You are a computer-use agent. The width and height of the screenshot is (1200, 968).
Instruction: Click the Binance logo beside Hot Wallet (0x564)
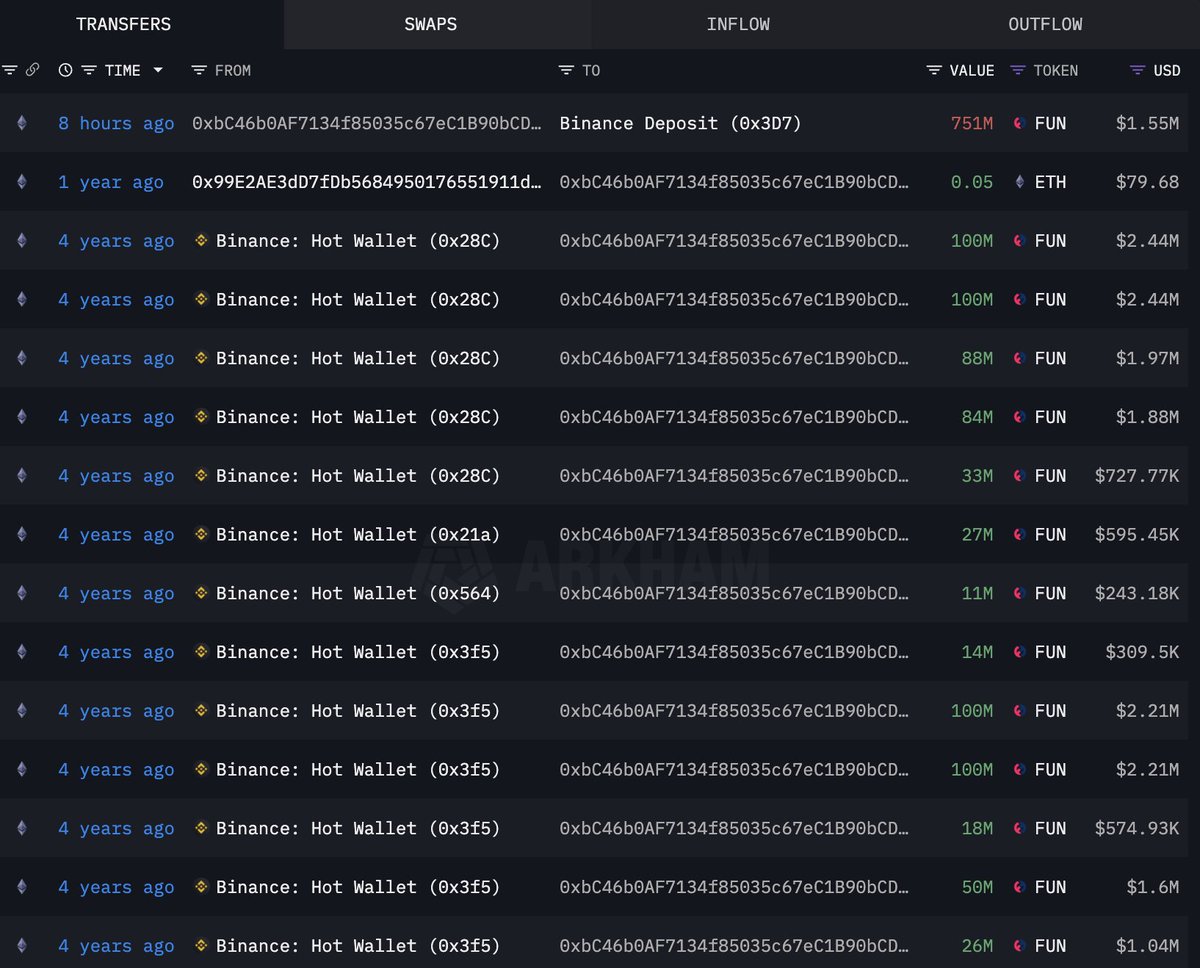[201, 593]
